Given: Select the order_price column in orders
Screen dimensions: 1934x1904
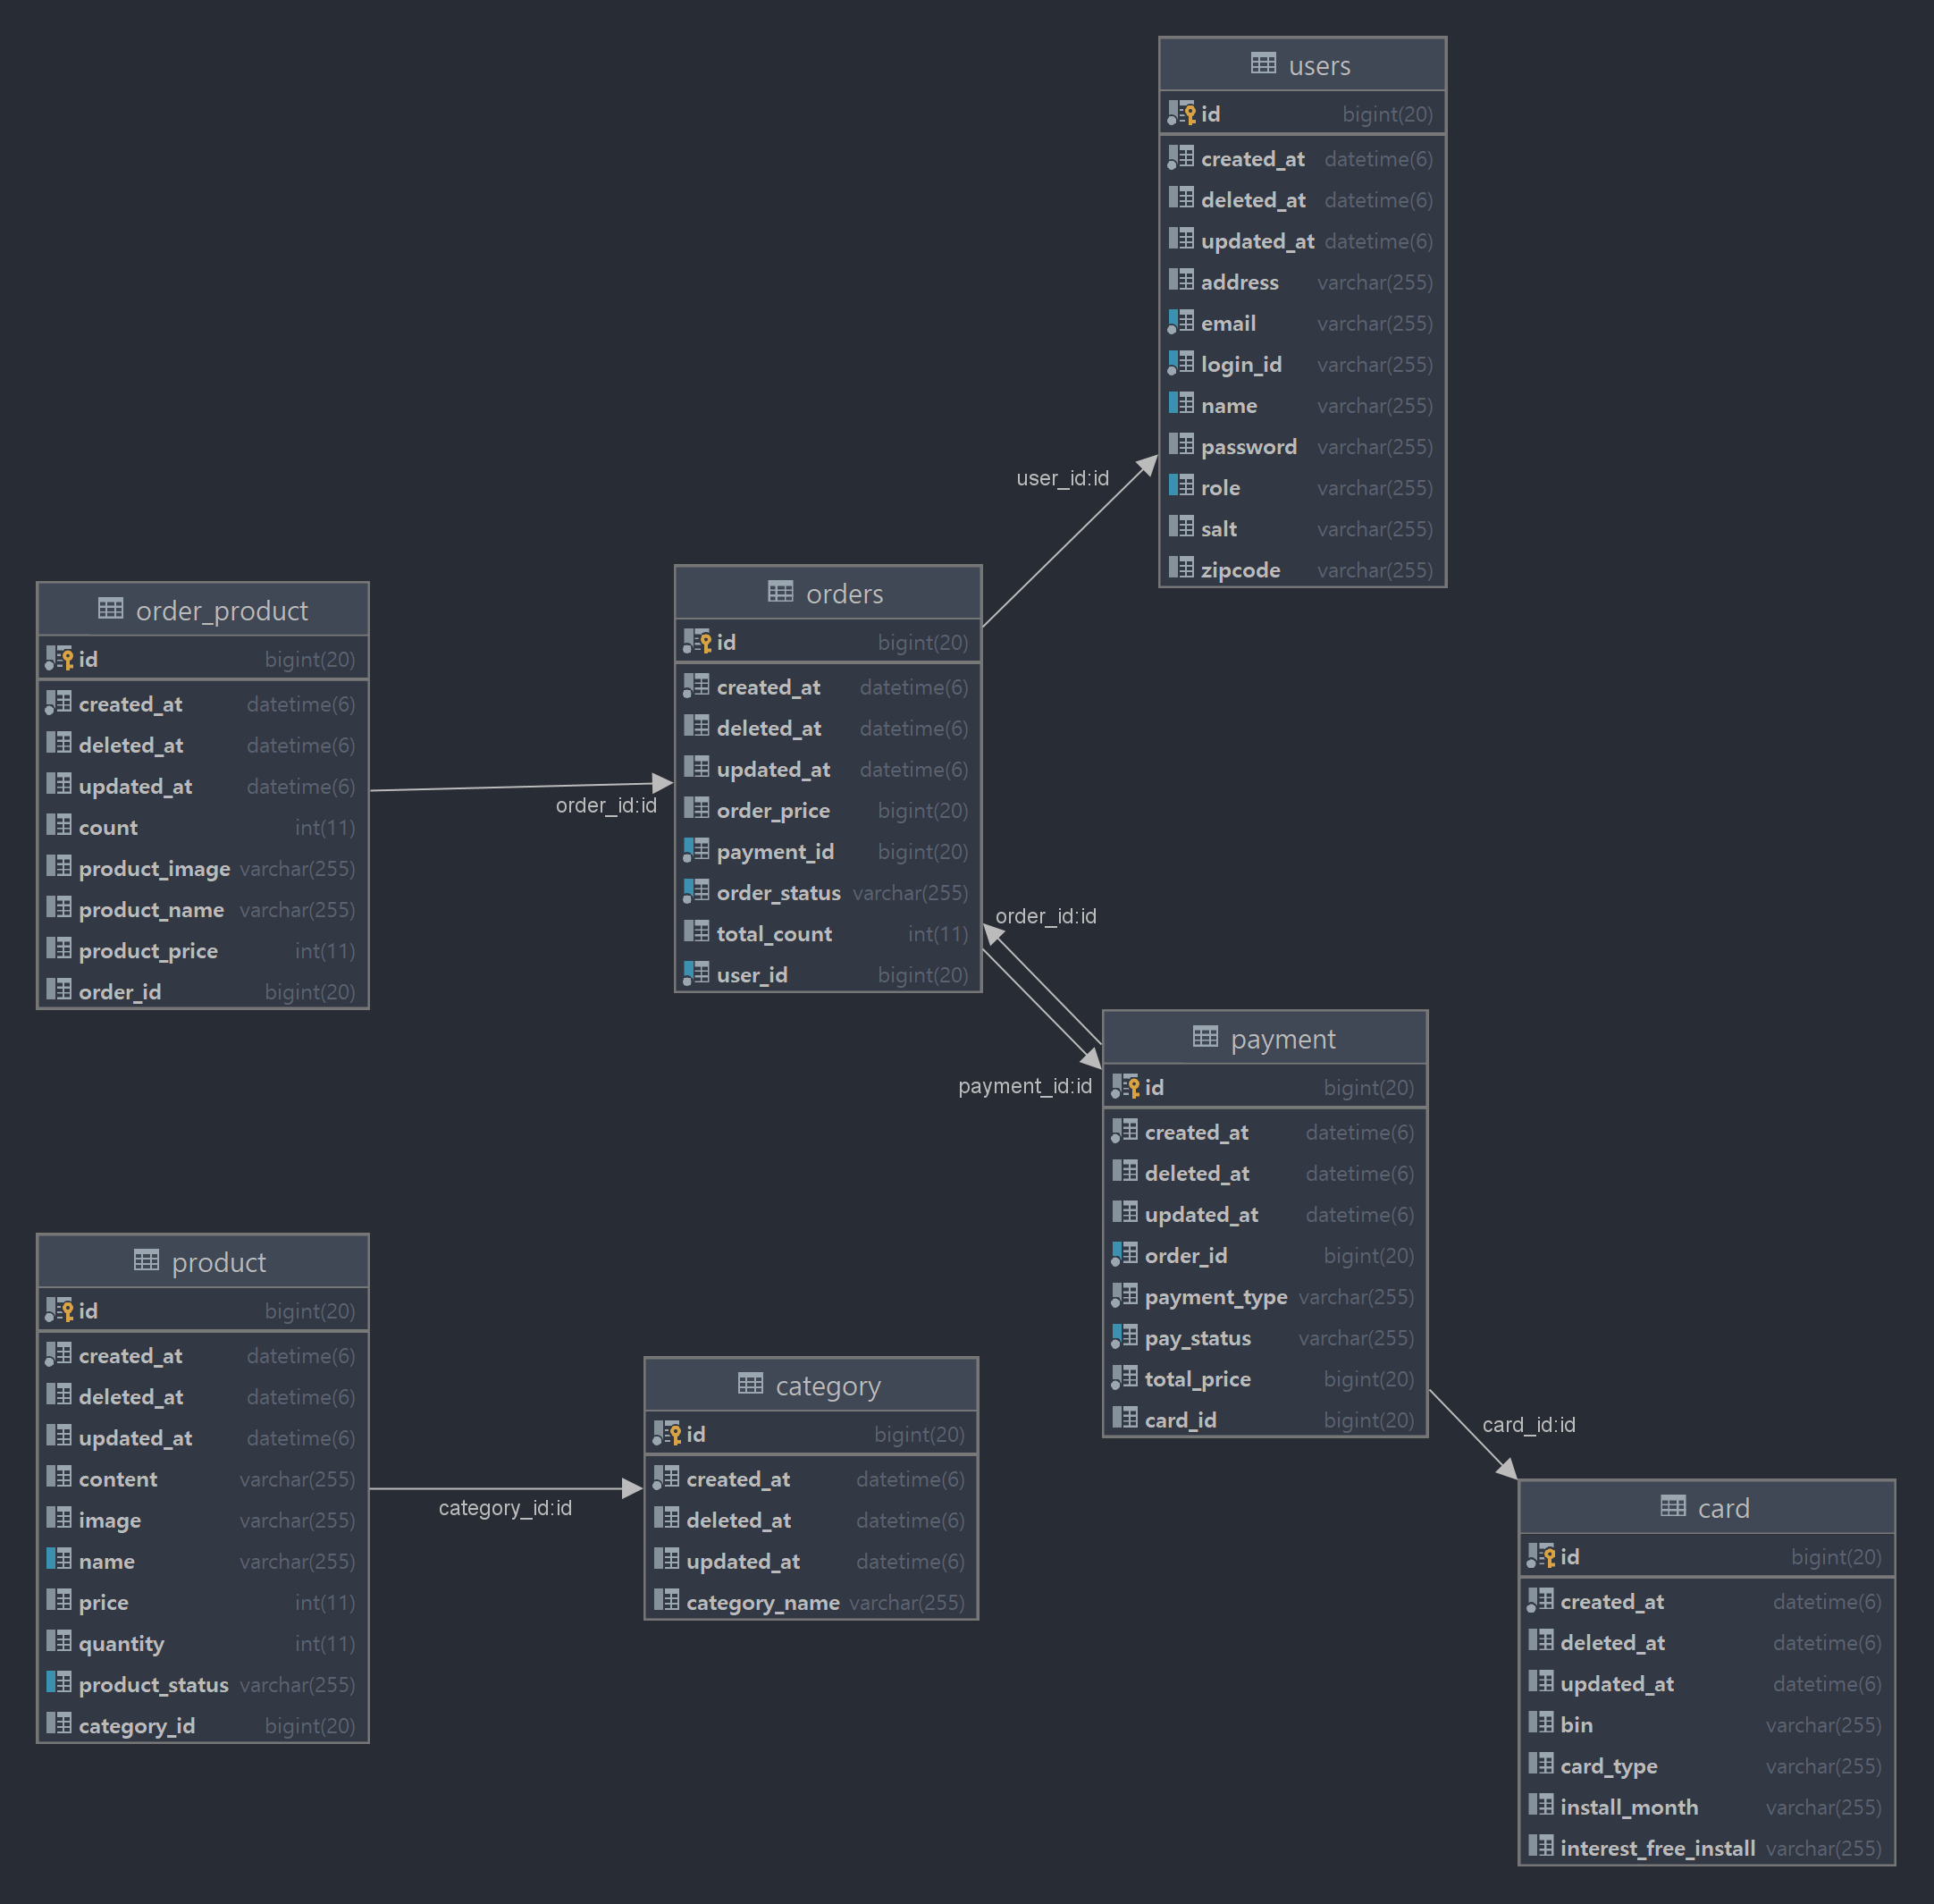Looking at the screenshot, I should (x=828, y=810).
